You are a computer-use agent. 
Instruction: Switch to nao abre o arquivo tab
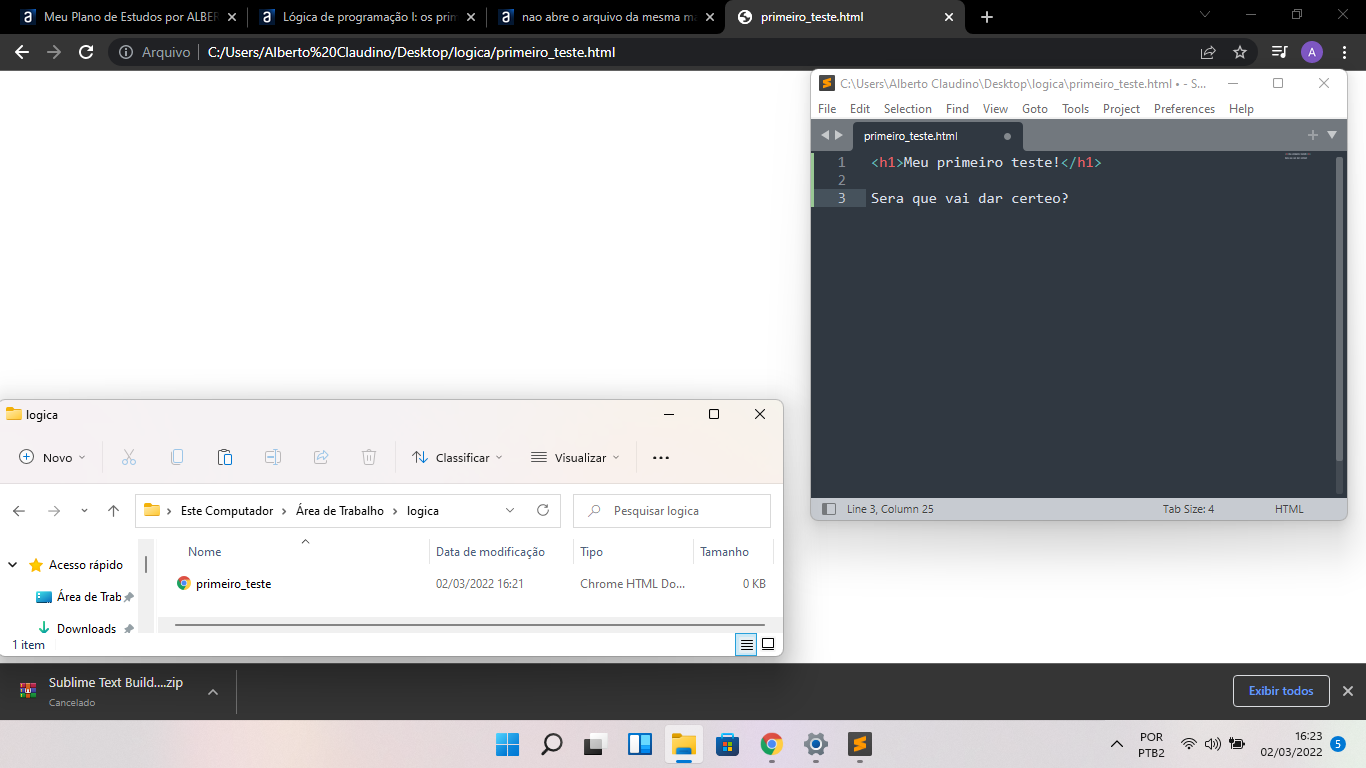pos(604,17)
